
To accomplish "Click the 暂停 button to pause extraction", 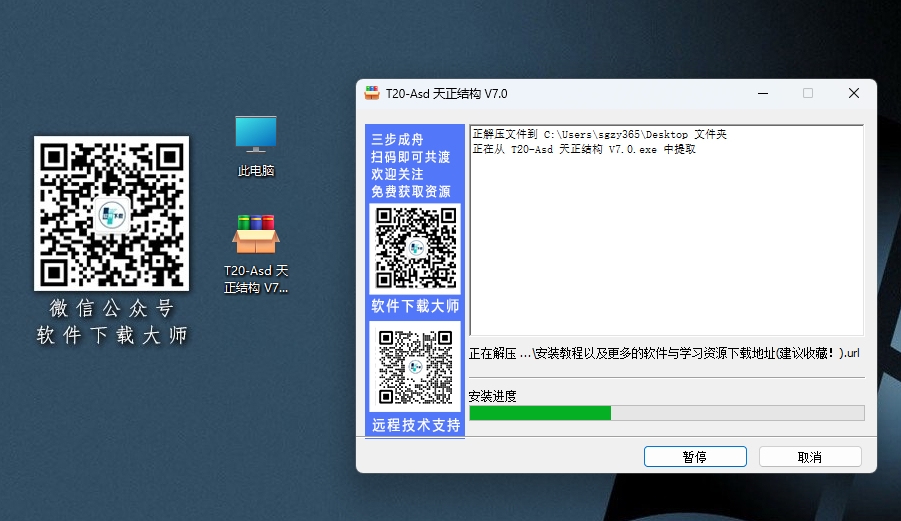I will (695, 457).
